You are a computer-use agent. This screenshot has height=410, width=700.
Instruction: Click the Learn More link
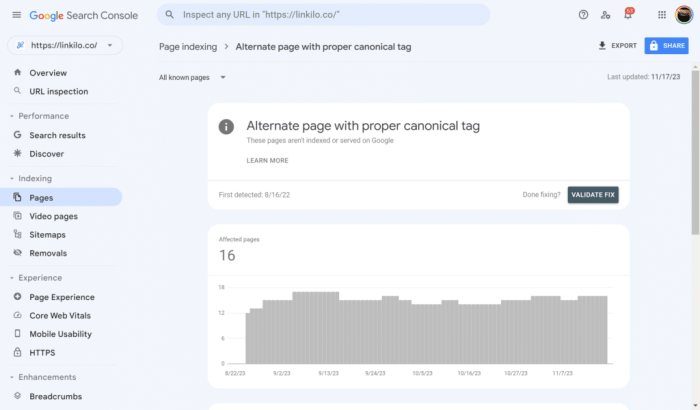[x=267, y=160]
